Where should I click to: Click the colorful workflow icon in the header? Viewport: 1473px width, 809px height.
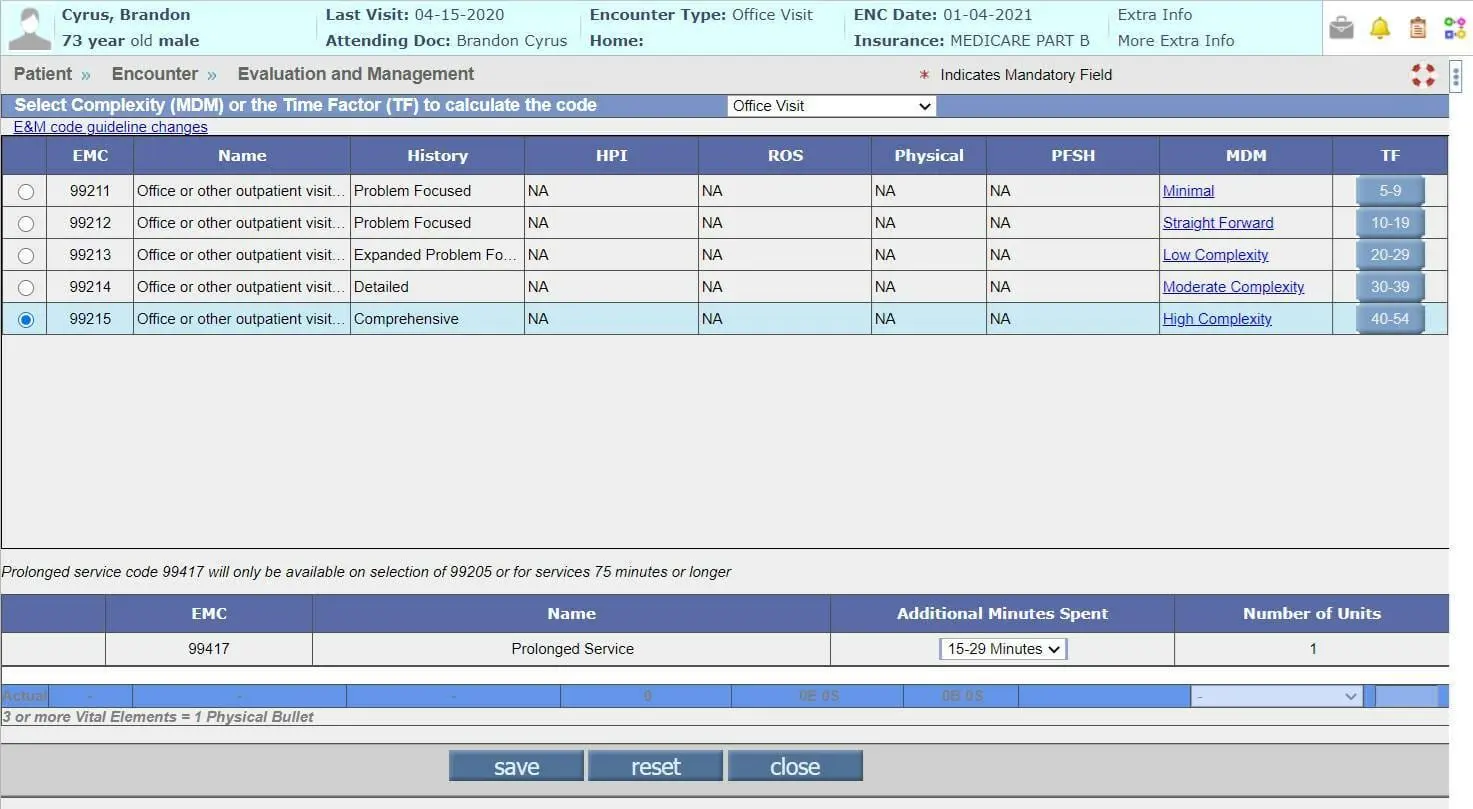(1454, 27)
